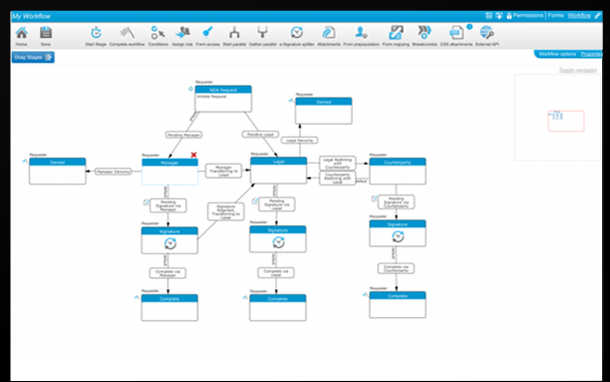The image size is (610, 382).
Task: Select the Manager stage header
Action: [170, 163]
